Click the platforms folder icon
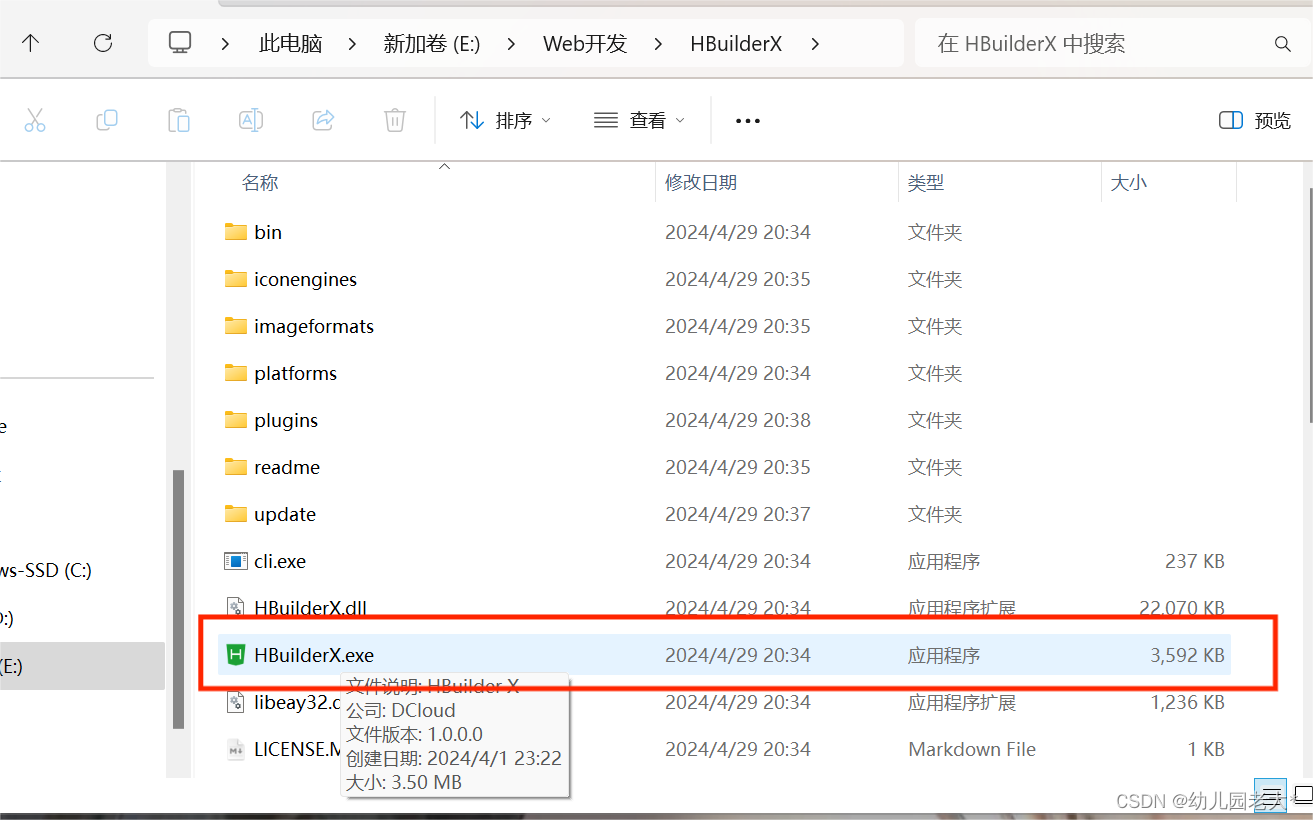Viewport: 1313px width, 820px height. coord(236,373)
